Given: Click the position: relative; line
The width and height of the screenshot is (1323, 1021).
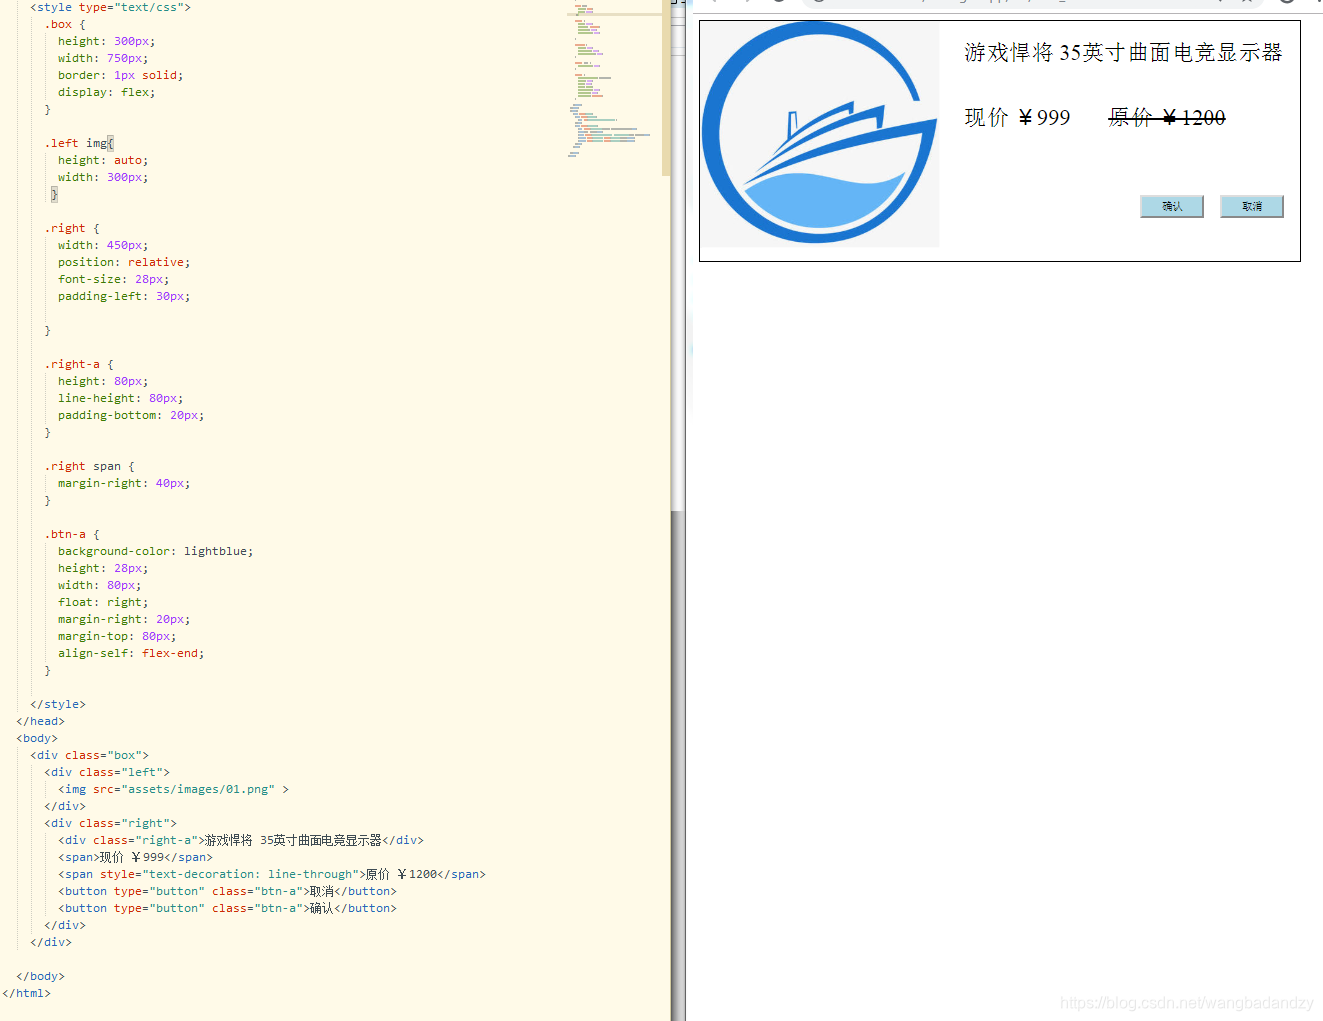Looking at the screenshot, I should tap(124, 262).
